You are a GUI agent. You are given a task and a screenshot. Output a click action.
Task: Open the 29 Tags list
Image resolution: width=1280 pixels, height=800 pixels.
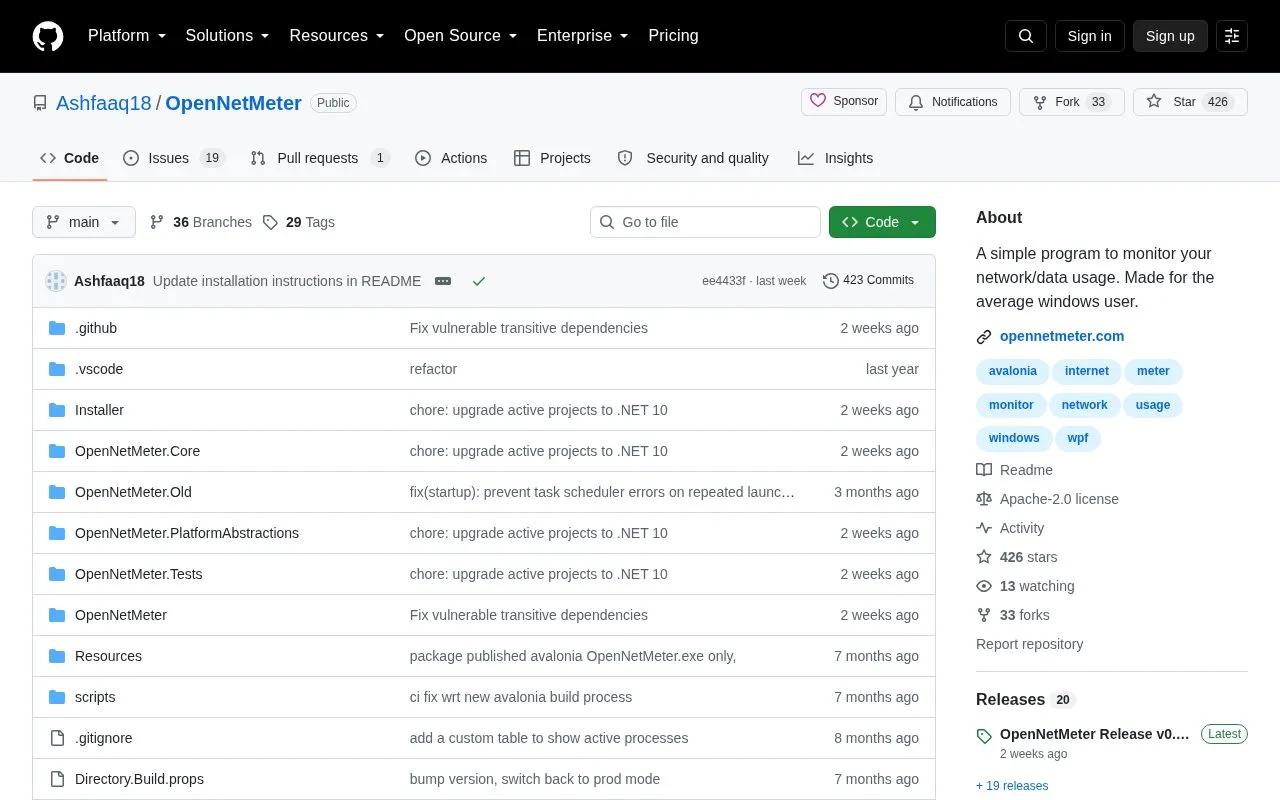(299, 222)
